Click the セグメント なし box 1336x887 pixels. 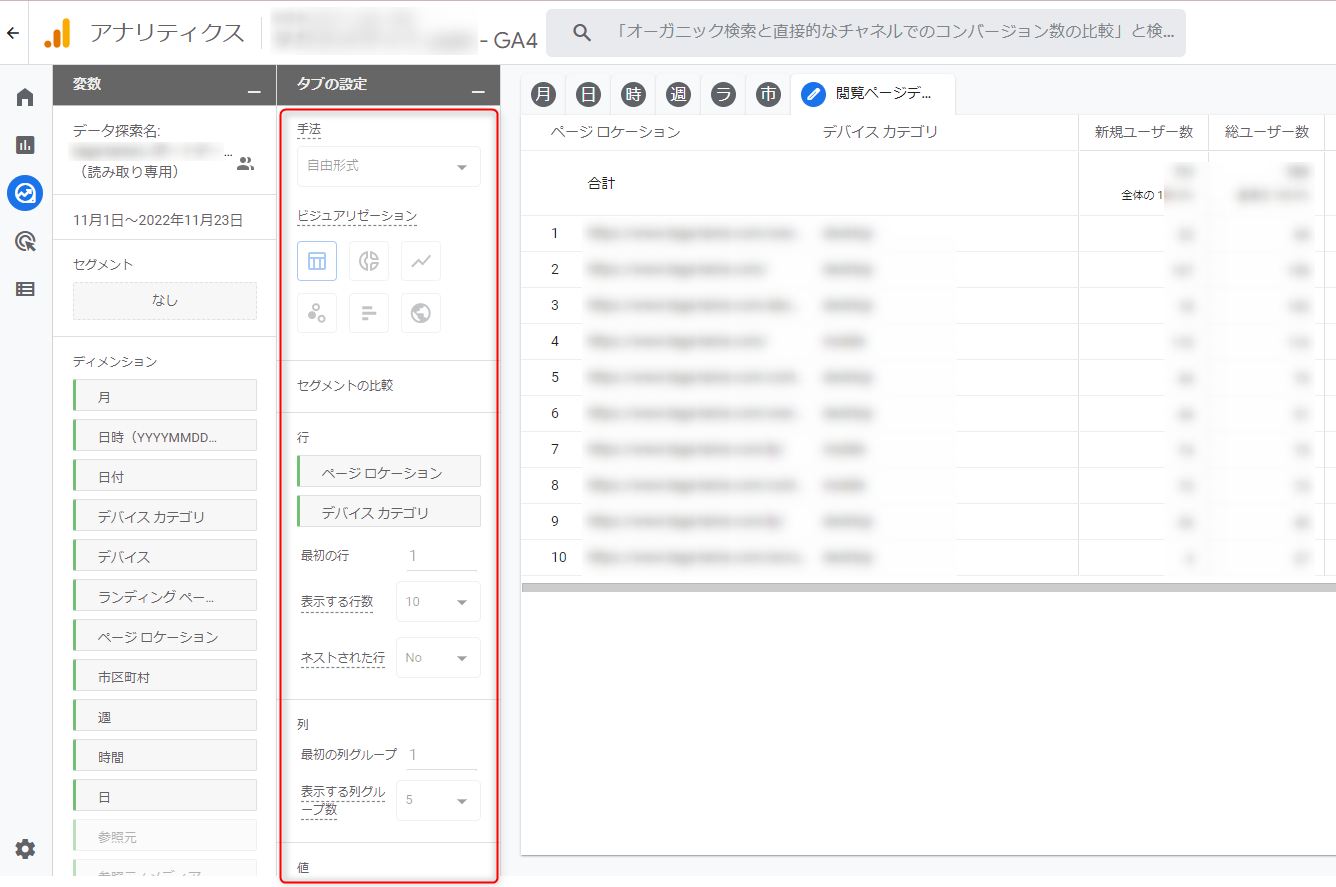coord(165,300)
